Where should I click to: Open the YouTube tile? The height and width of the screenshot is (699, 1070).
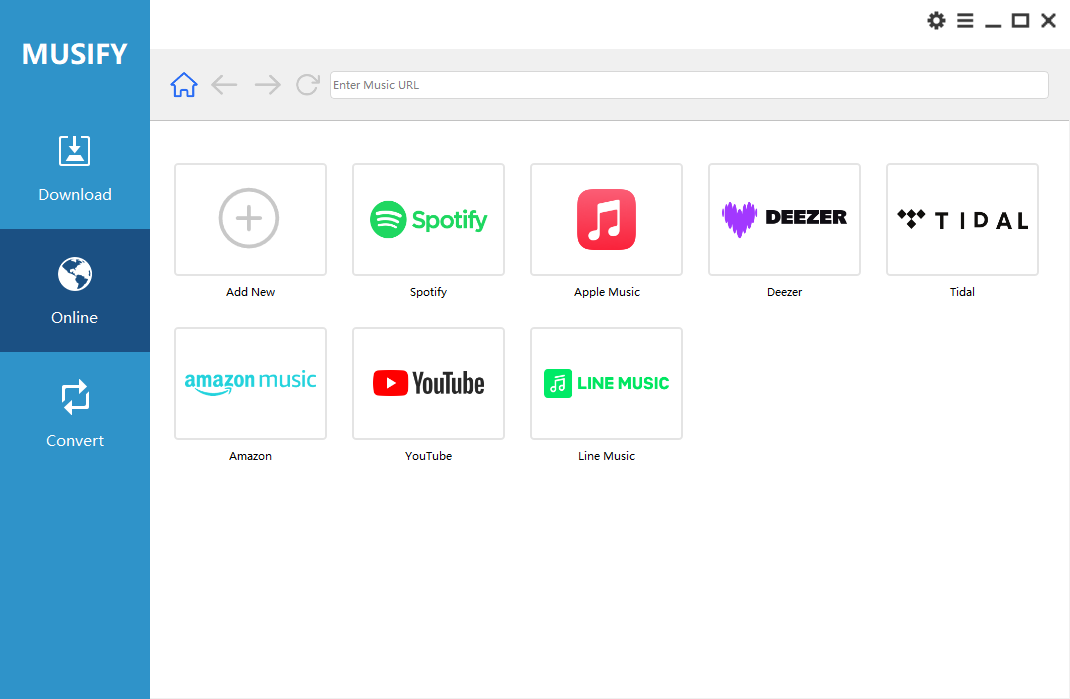click(x=429, y=384)
